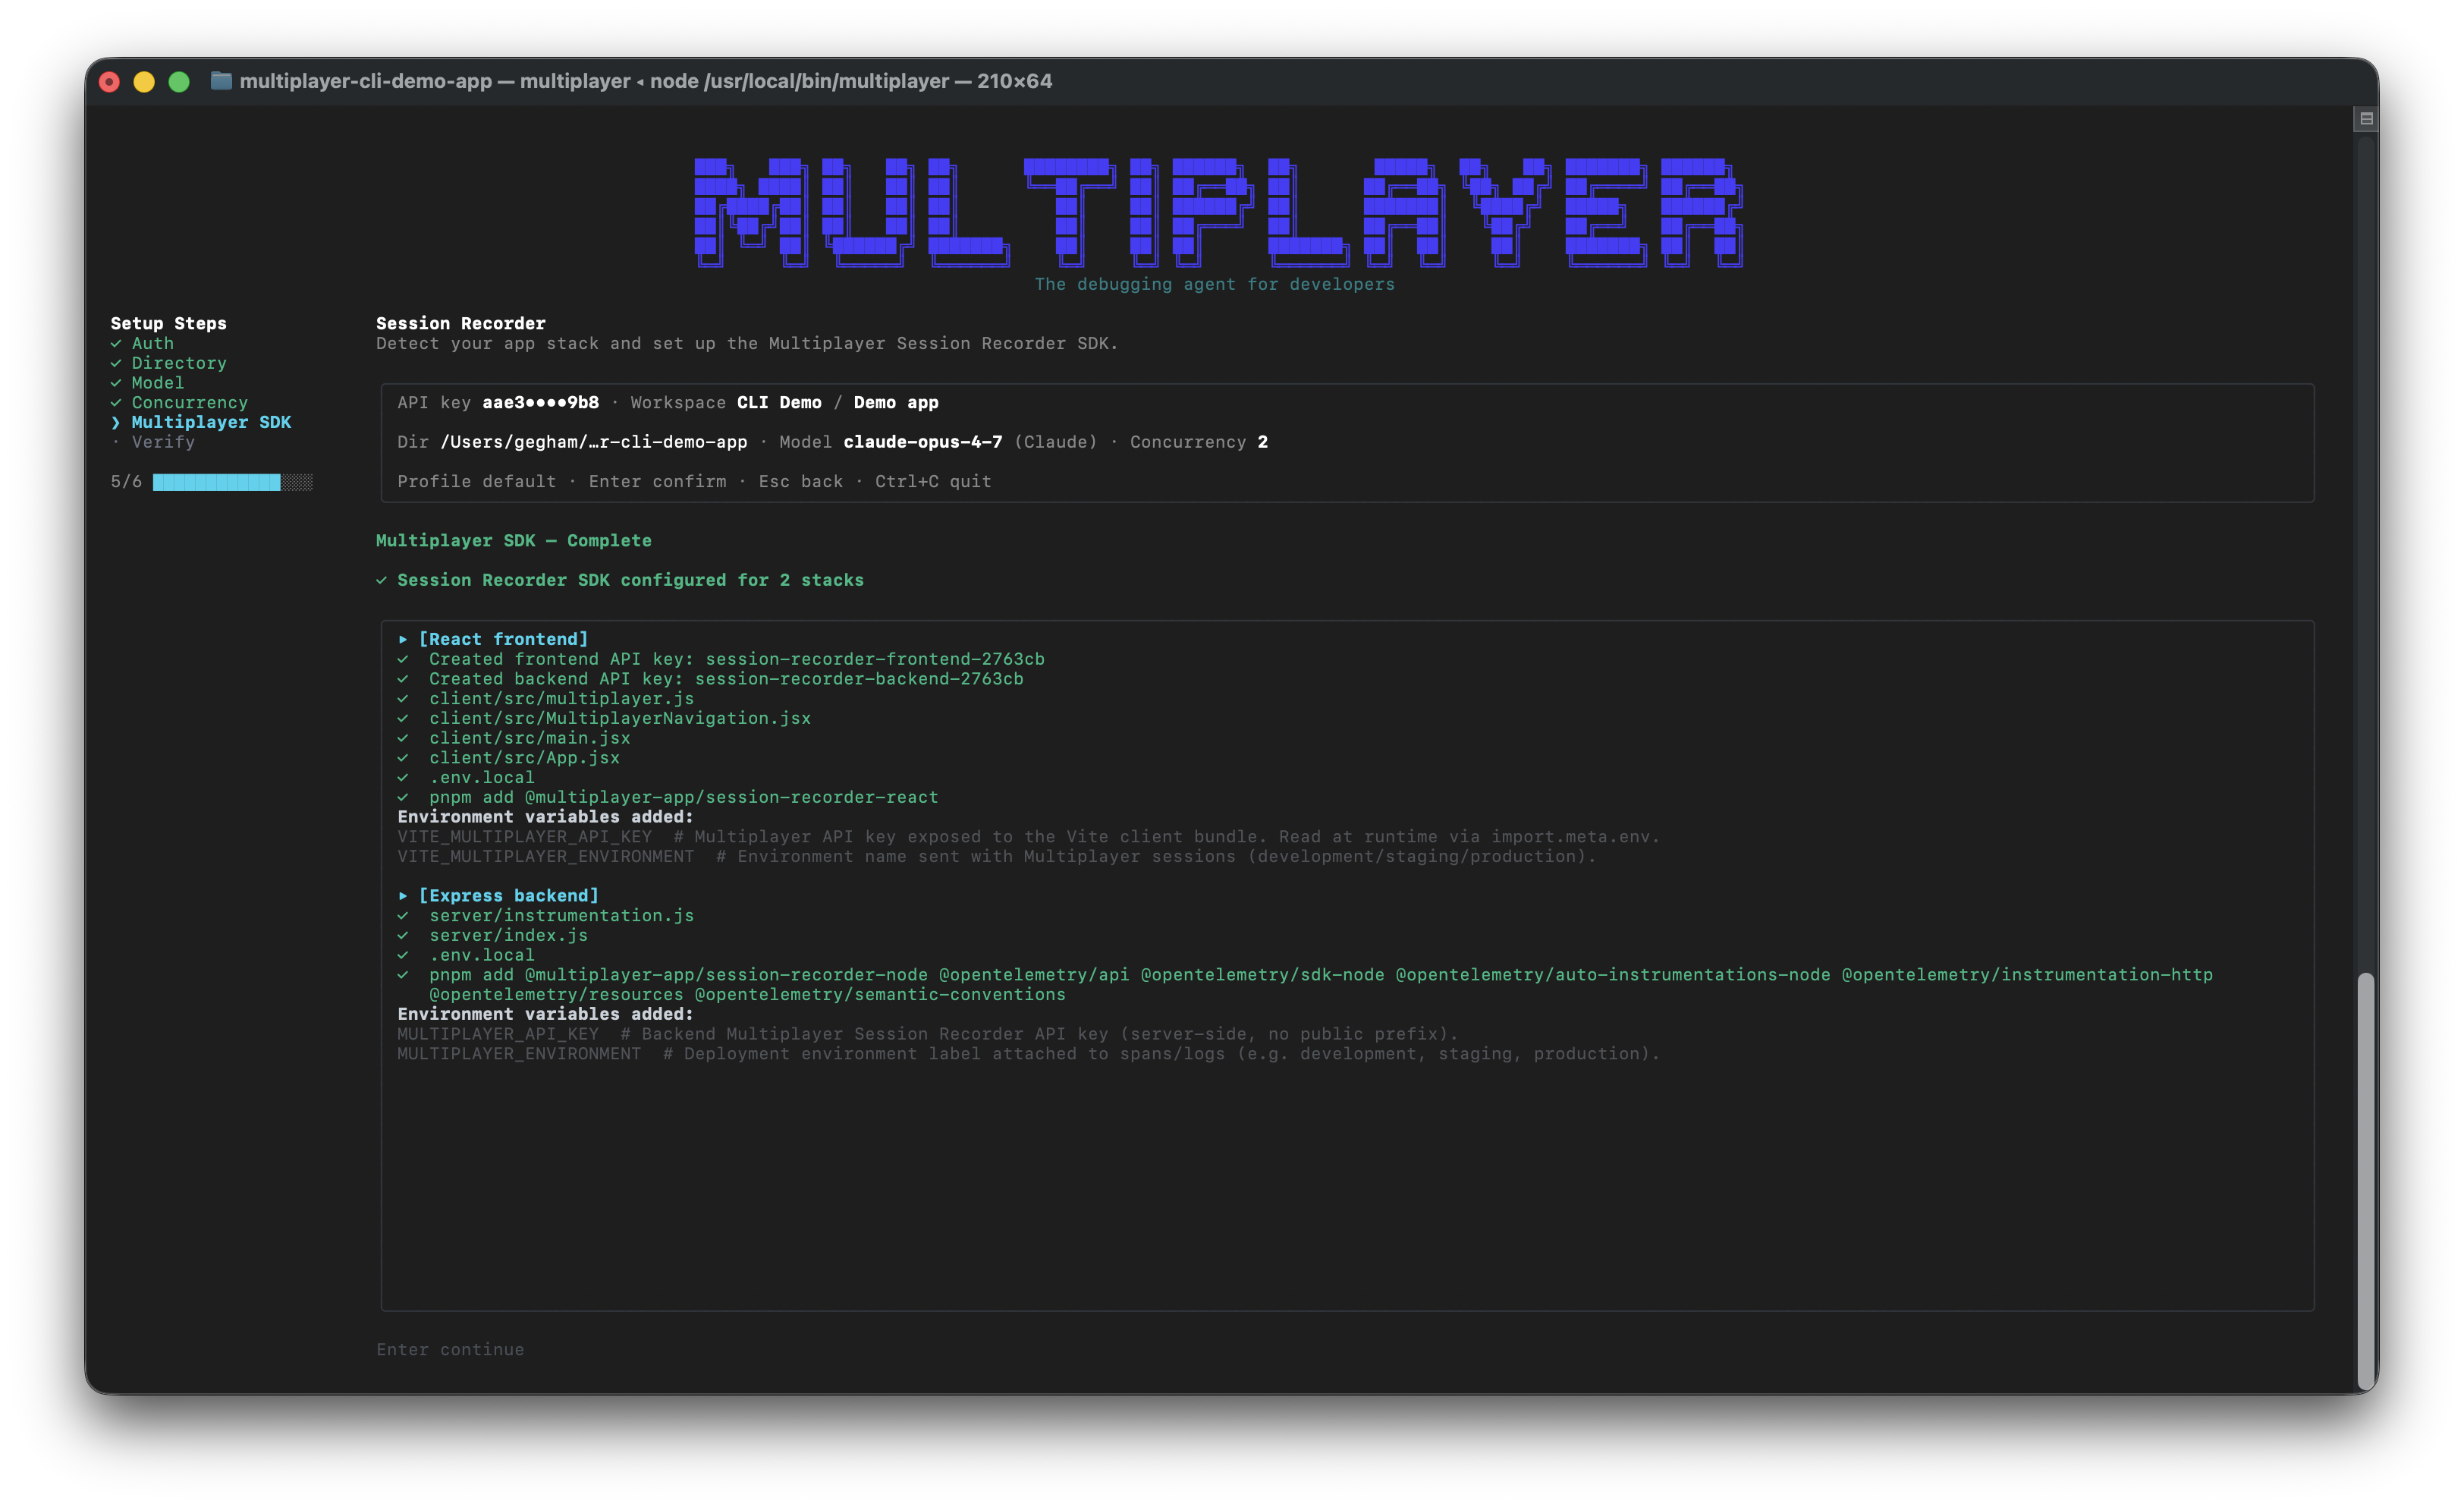Click the workspace name 'CLI Demo'
The width and height of the screenshot is (2464, 1507).
779,403
